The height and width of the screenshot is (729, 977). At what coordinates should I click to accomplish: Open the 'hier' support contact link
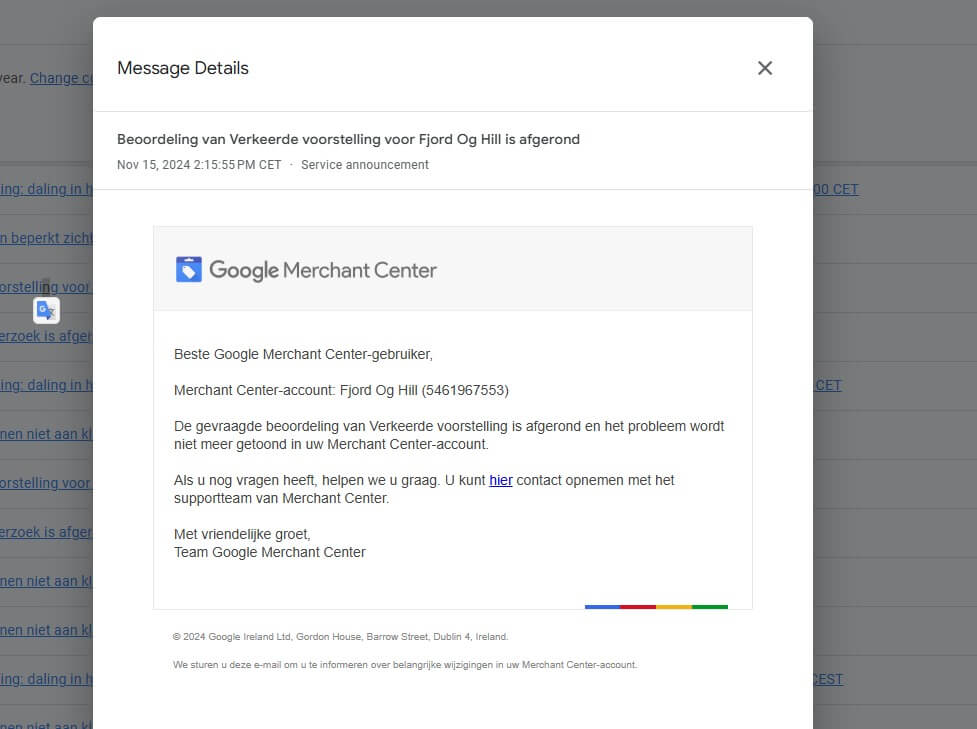coord(501,480)
